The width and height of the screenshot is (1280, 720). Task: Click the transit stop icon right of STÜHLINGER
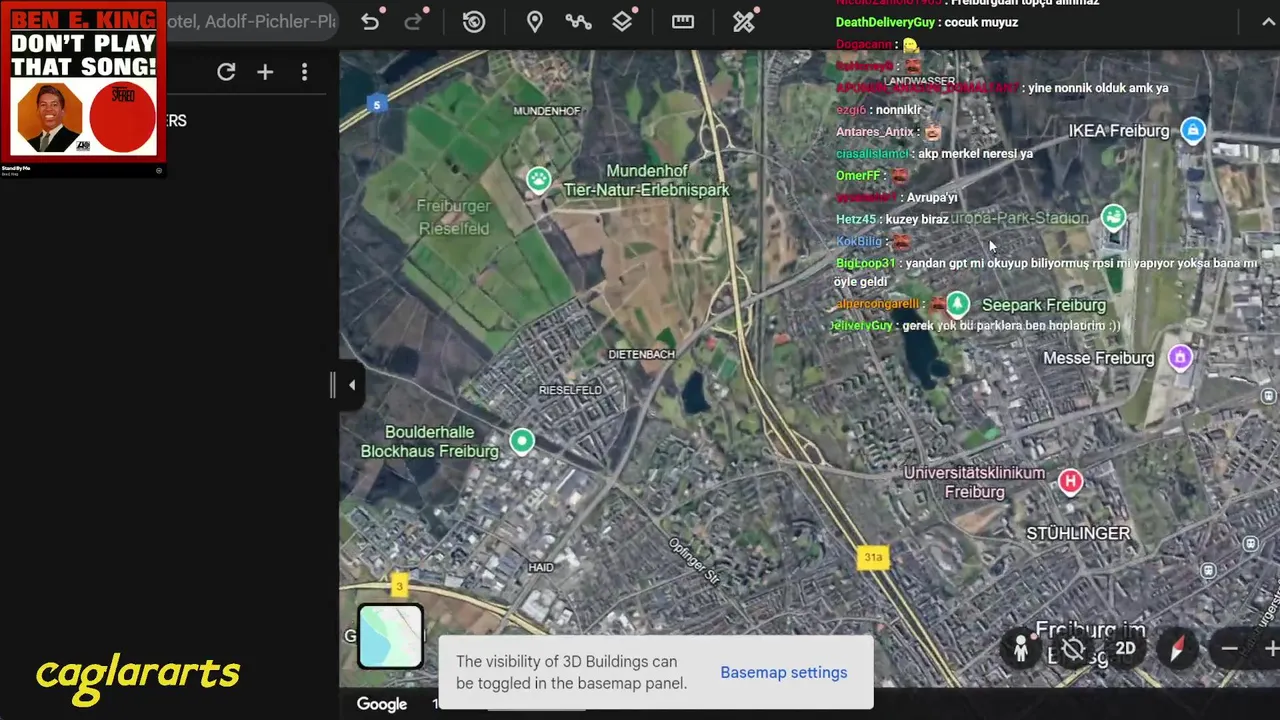tap(1250, 543)
